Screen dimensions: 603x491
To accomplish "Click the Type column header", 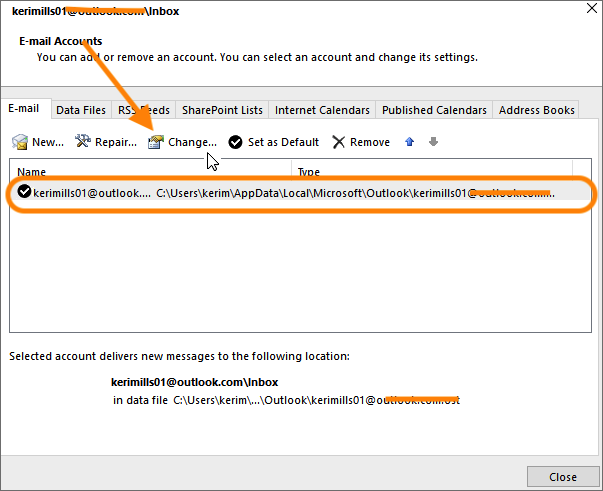I will (x=308, y=172).
